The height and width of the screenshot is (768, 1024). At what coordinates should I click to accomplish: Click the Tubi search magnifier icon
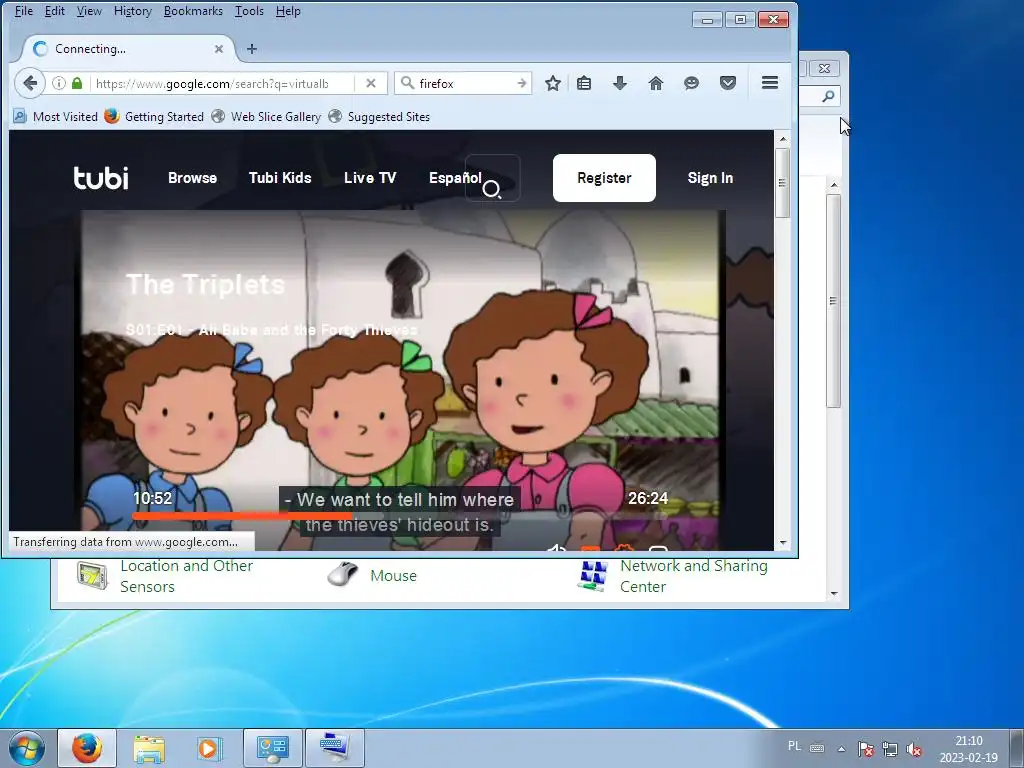coord(492,189)
